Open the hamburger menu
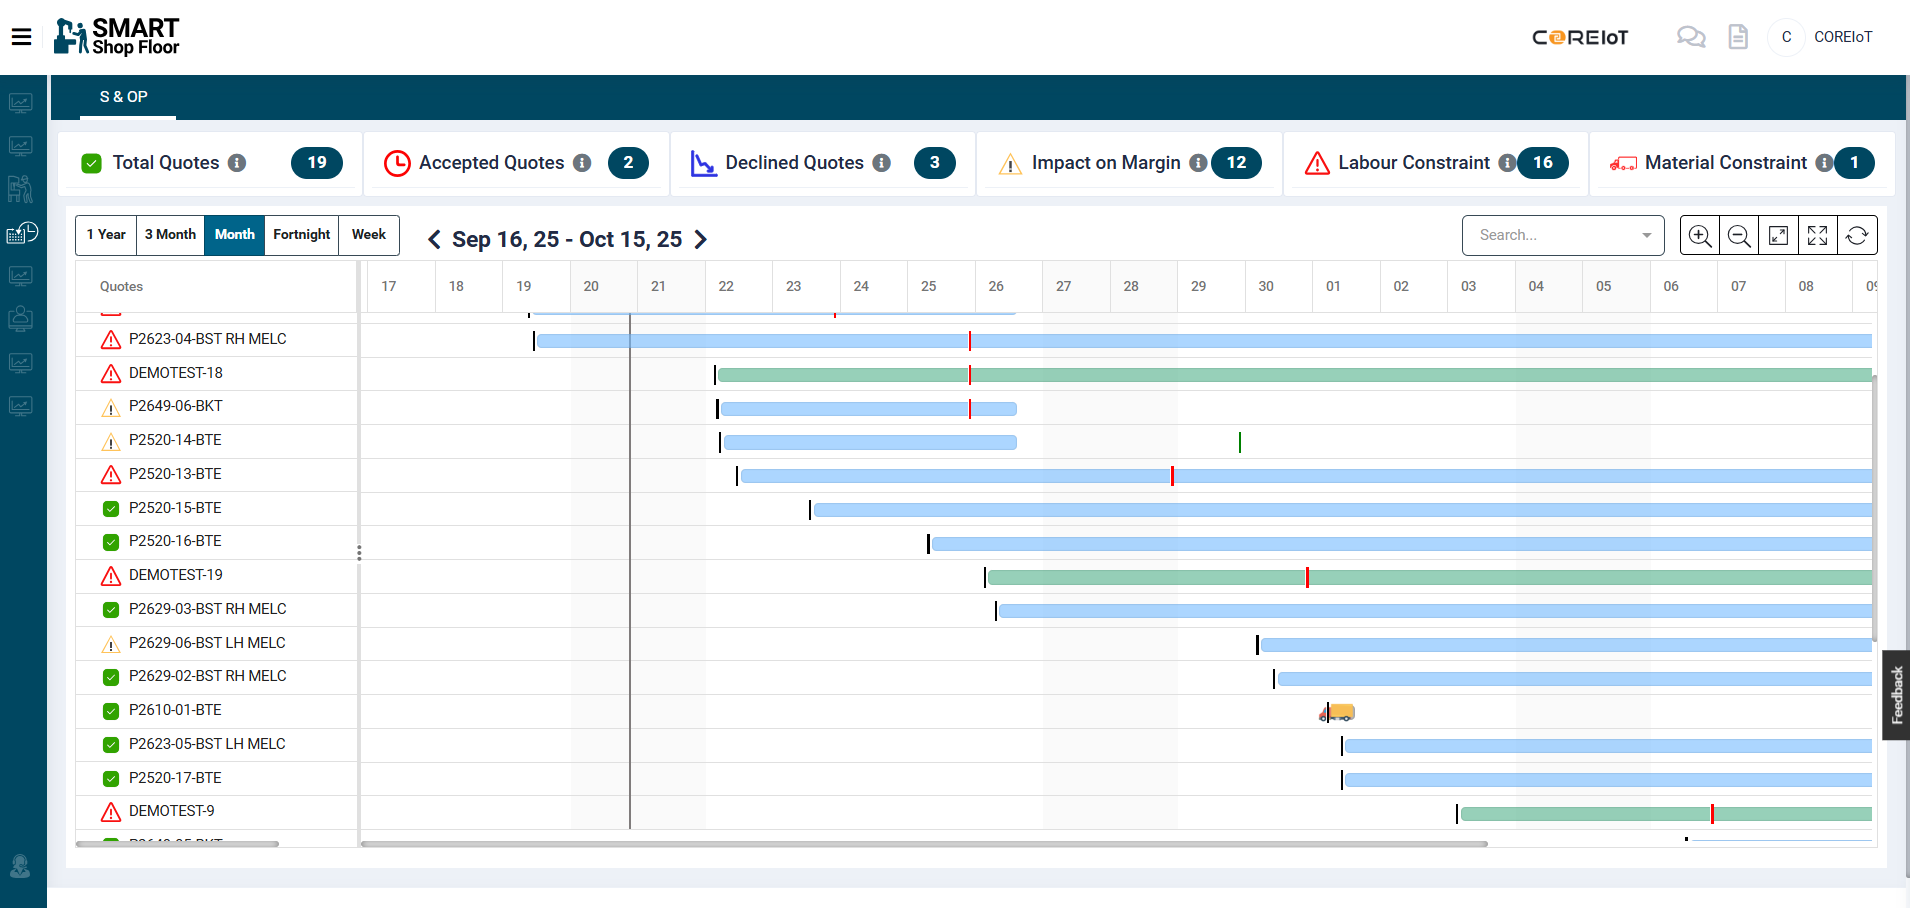The image size is (1910, 908). tap(22, 36)
